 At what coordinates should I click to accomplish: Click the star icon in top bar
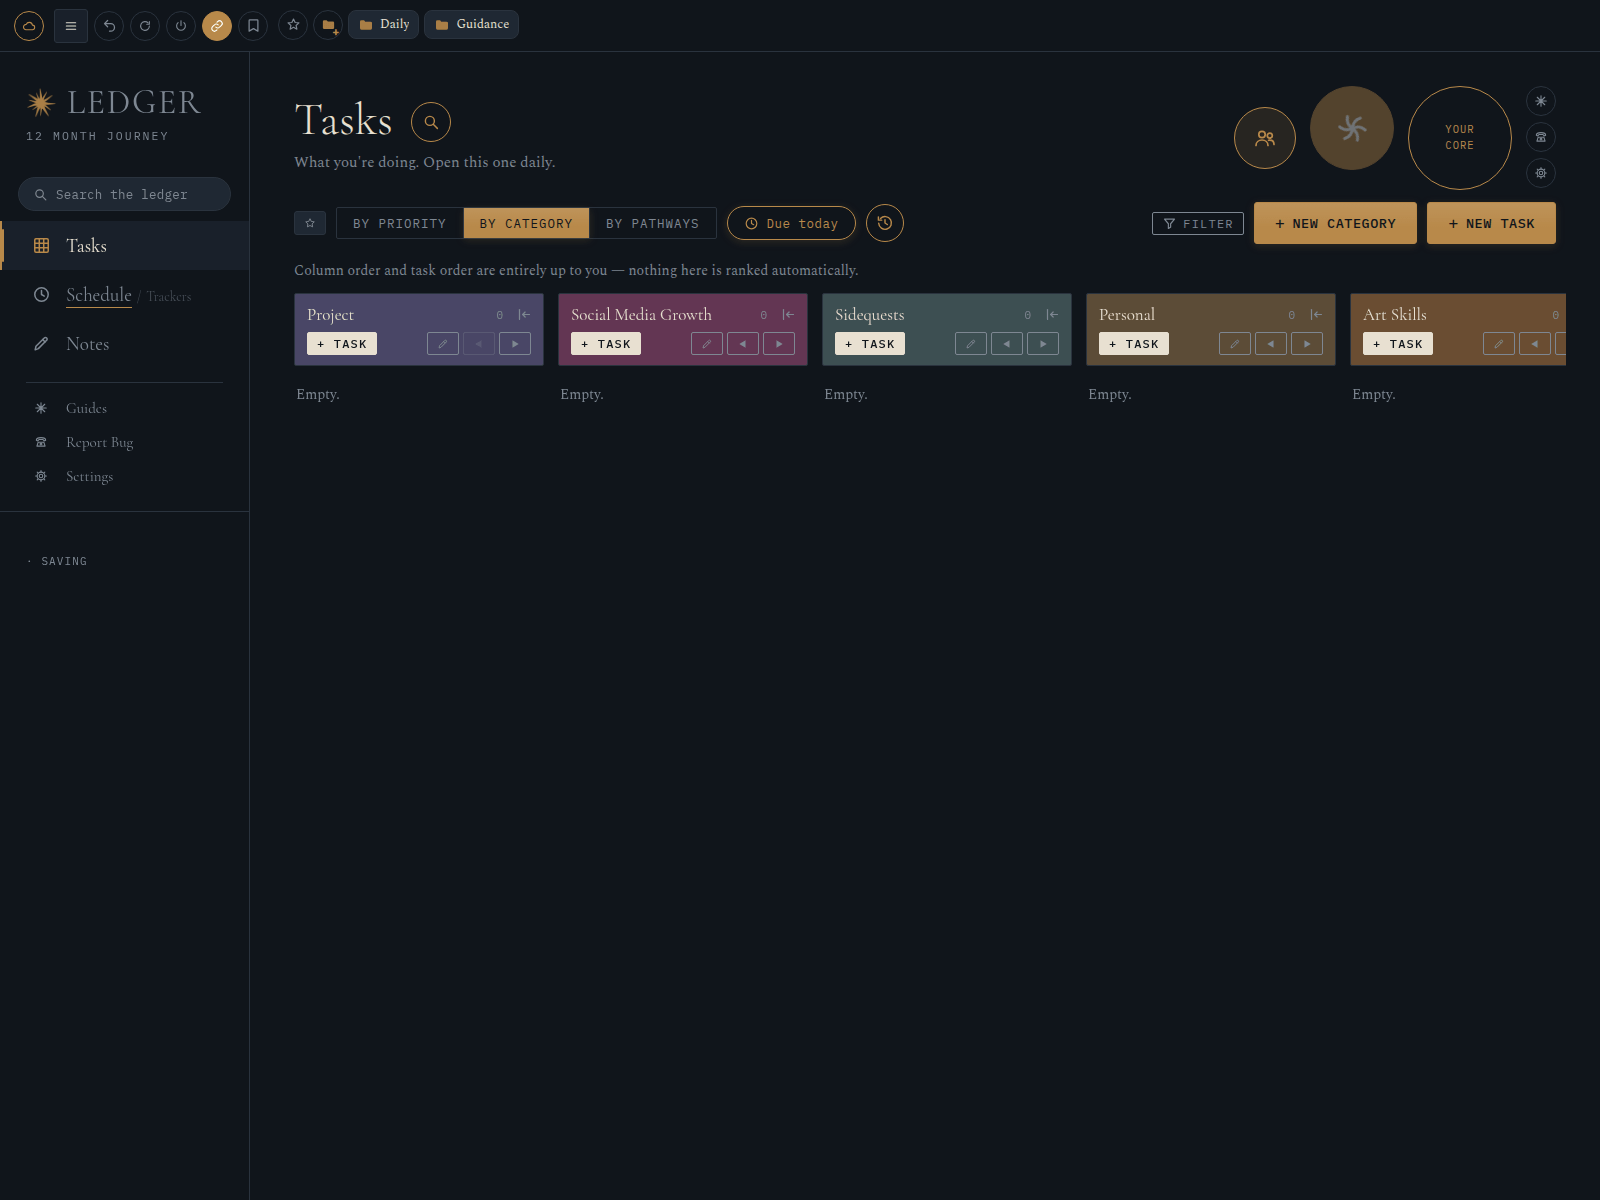click(x=293, y=25)
